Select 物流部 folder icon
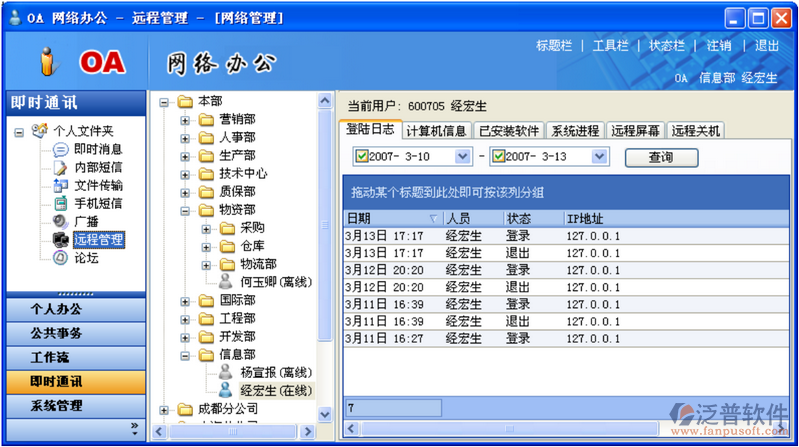799x447 pixels. coord(227,264)
